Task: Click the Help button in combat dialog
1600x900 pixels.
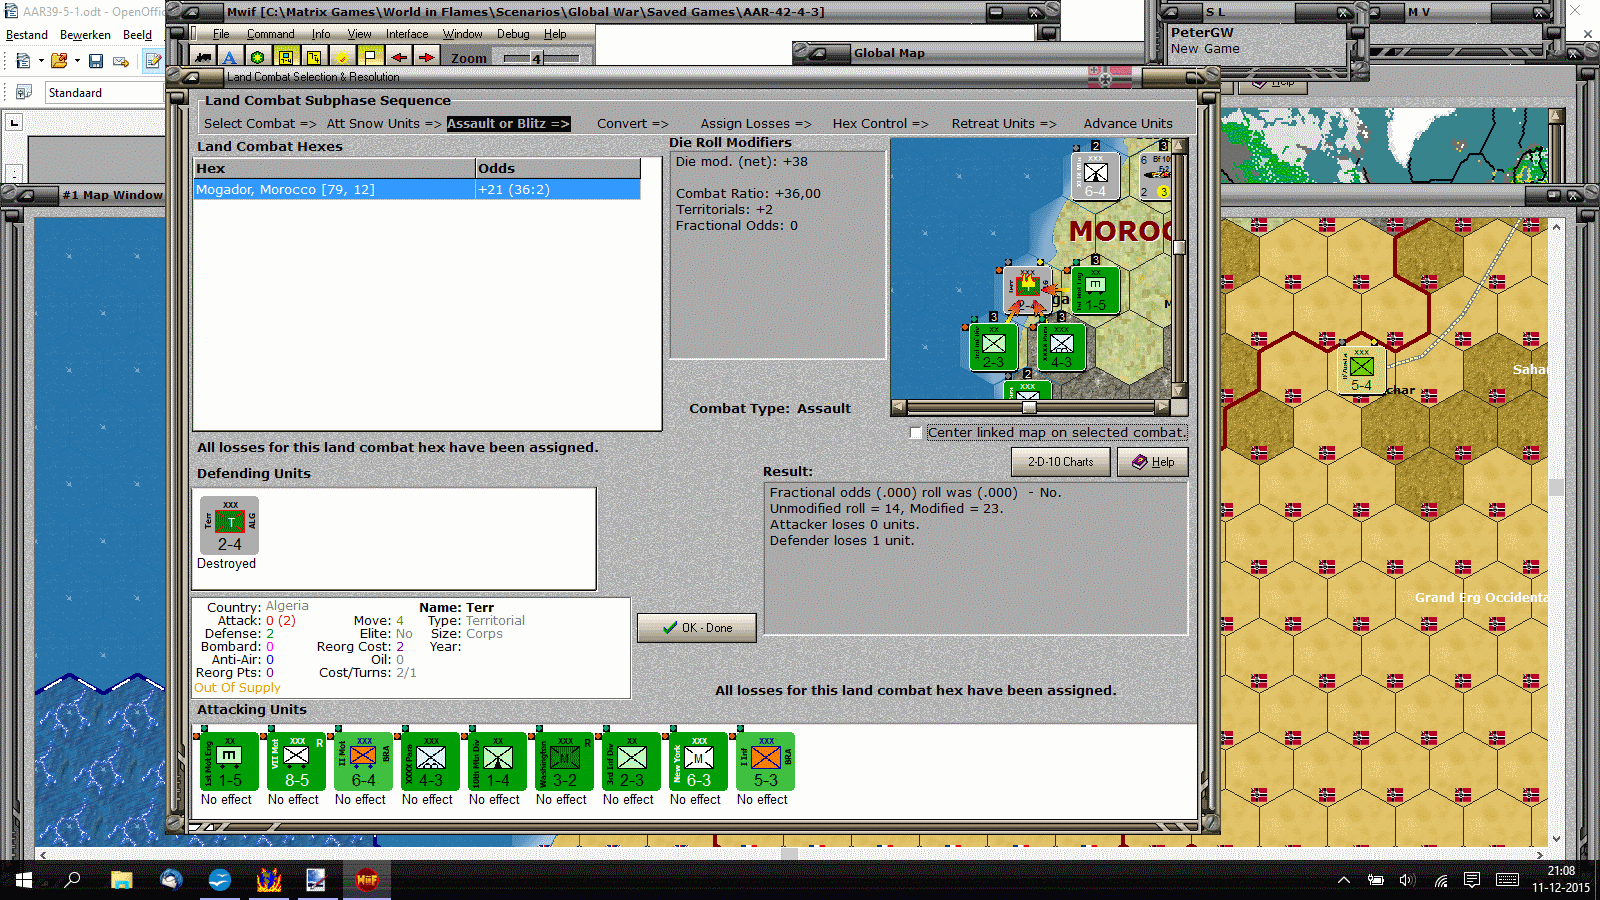Action: click(x=1153, y=462)
